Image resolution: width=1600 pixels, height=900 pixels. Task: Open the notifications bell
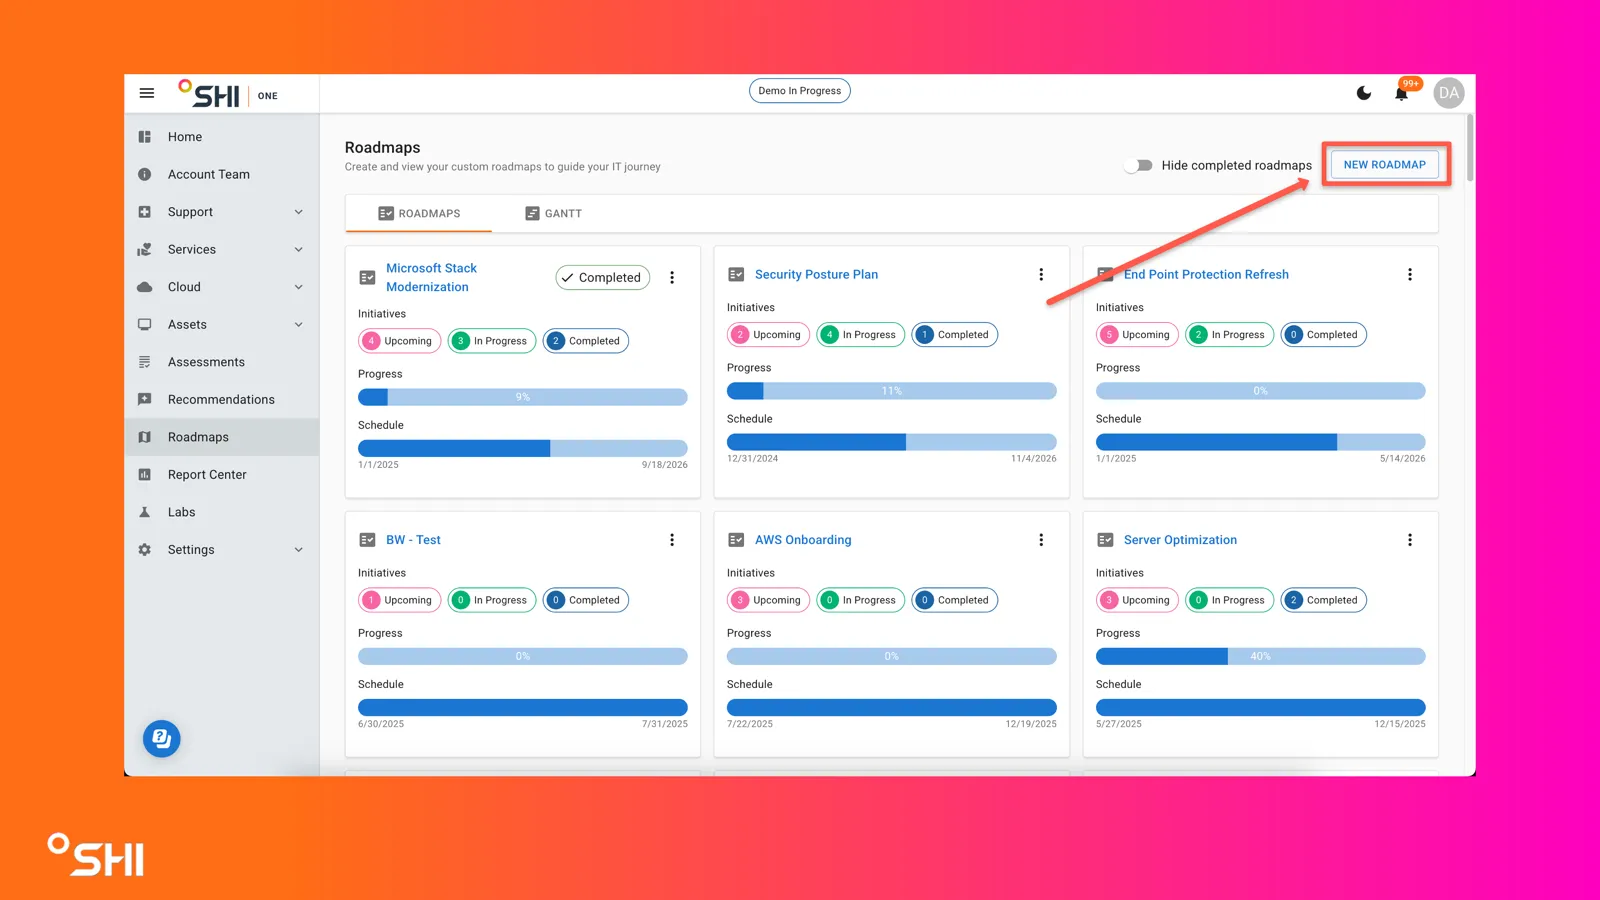pos(1402,93)
